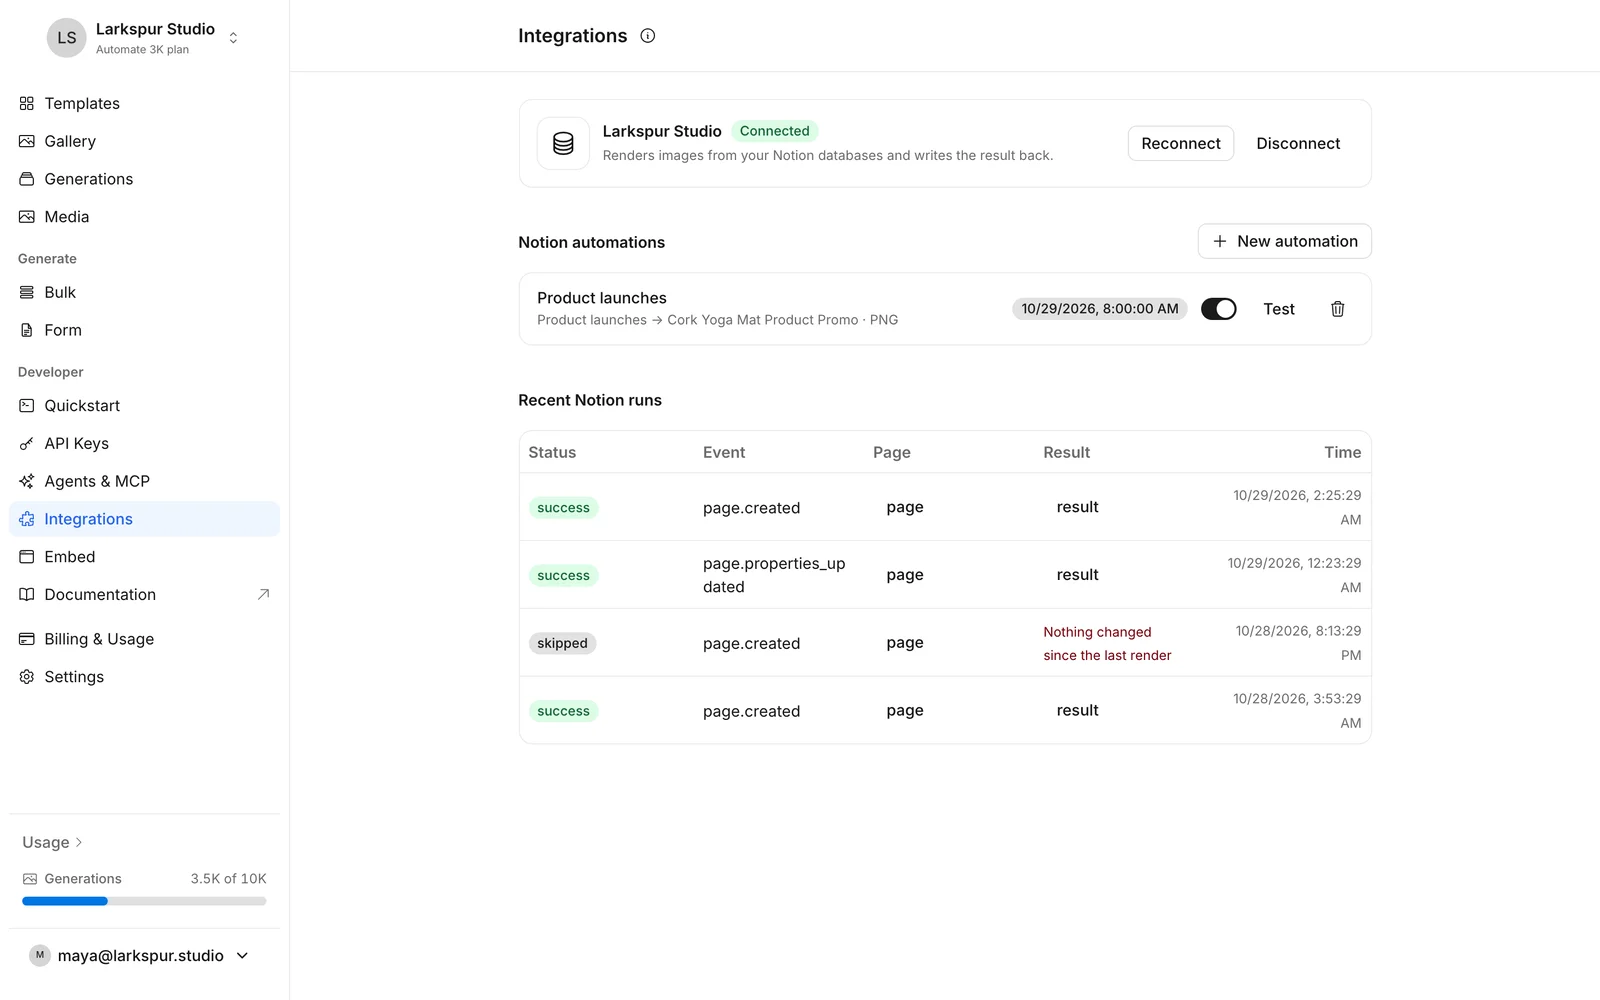Click the Gallery image icon

pos(27,141)
